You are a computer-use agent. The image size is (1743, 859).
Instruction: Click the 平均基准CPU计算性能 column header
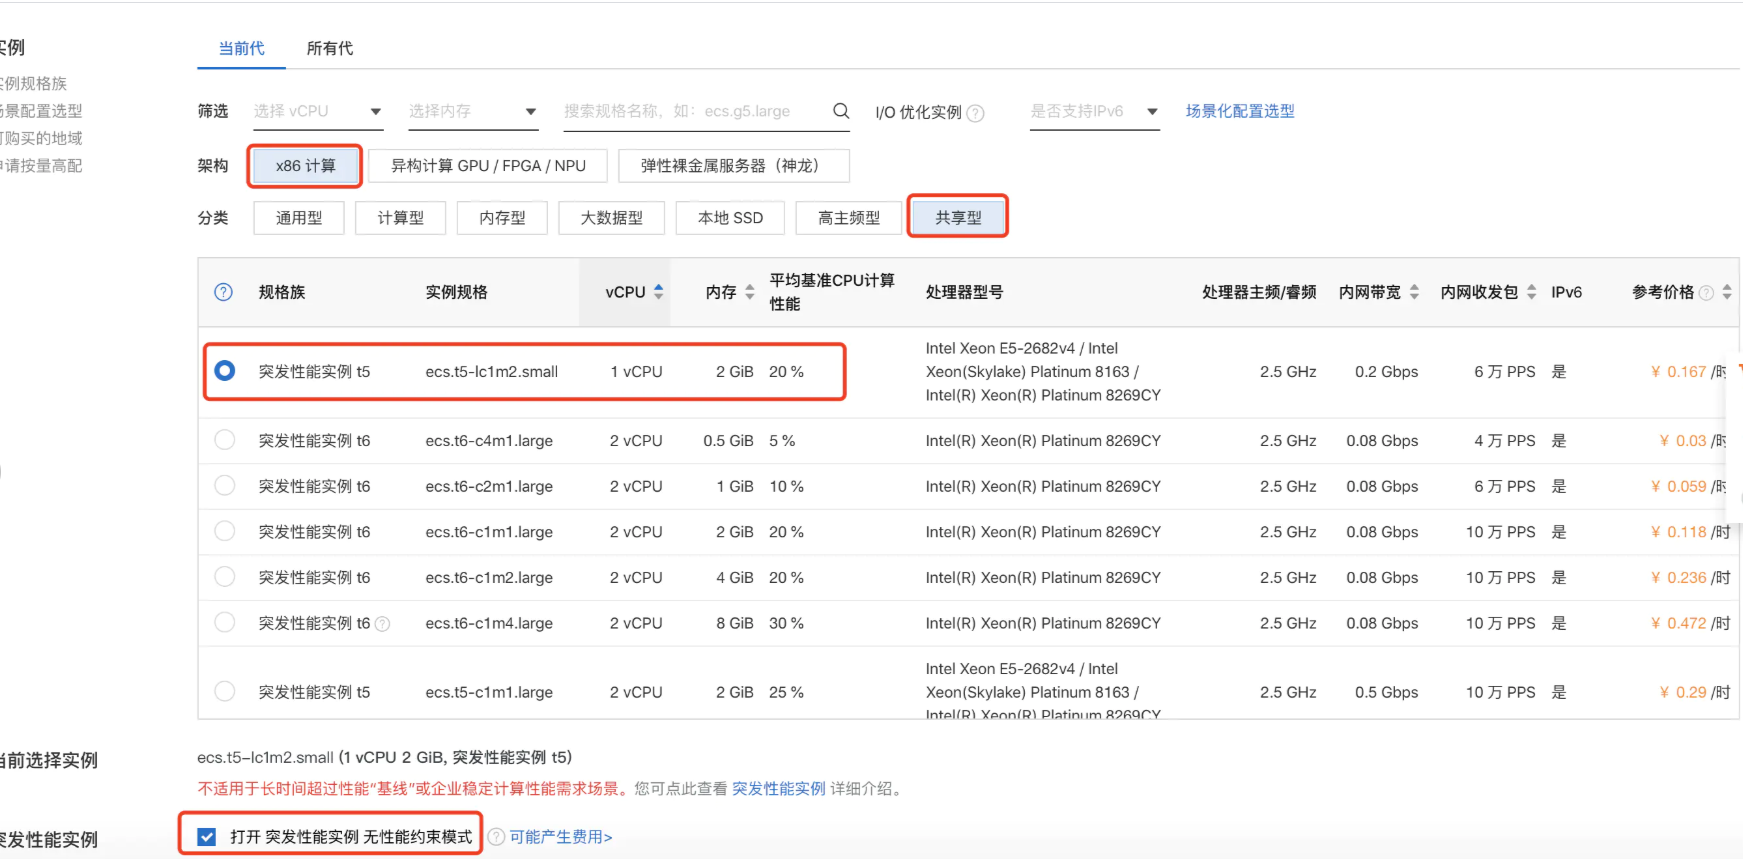(832, 292)
